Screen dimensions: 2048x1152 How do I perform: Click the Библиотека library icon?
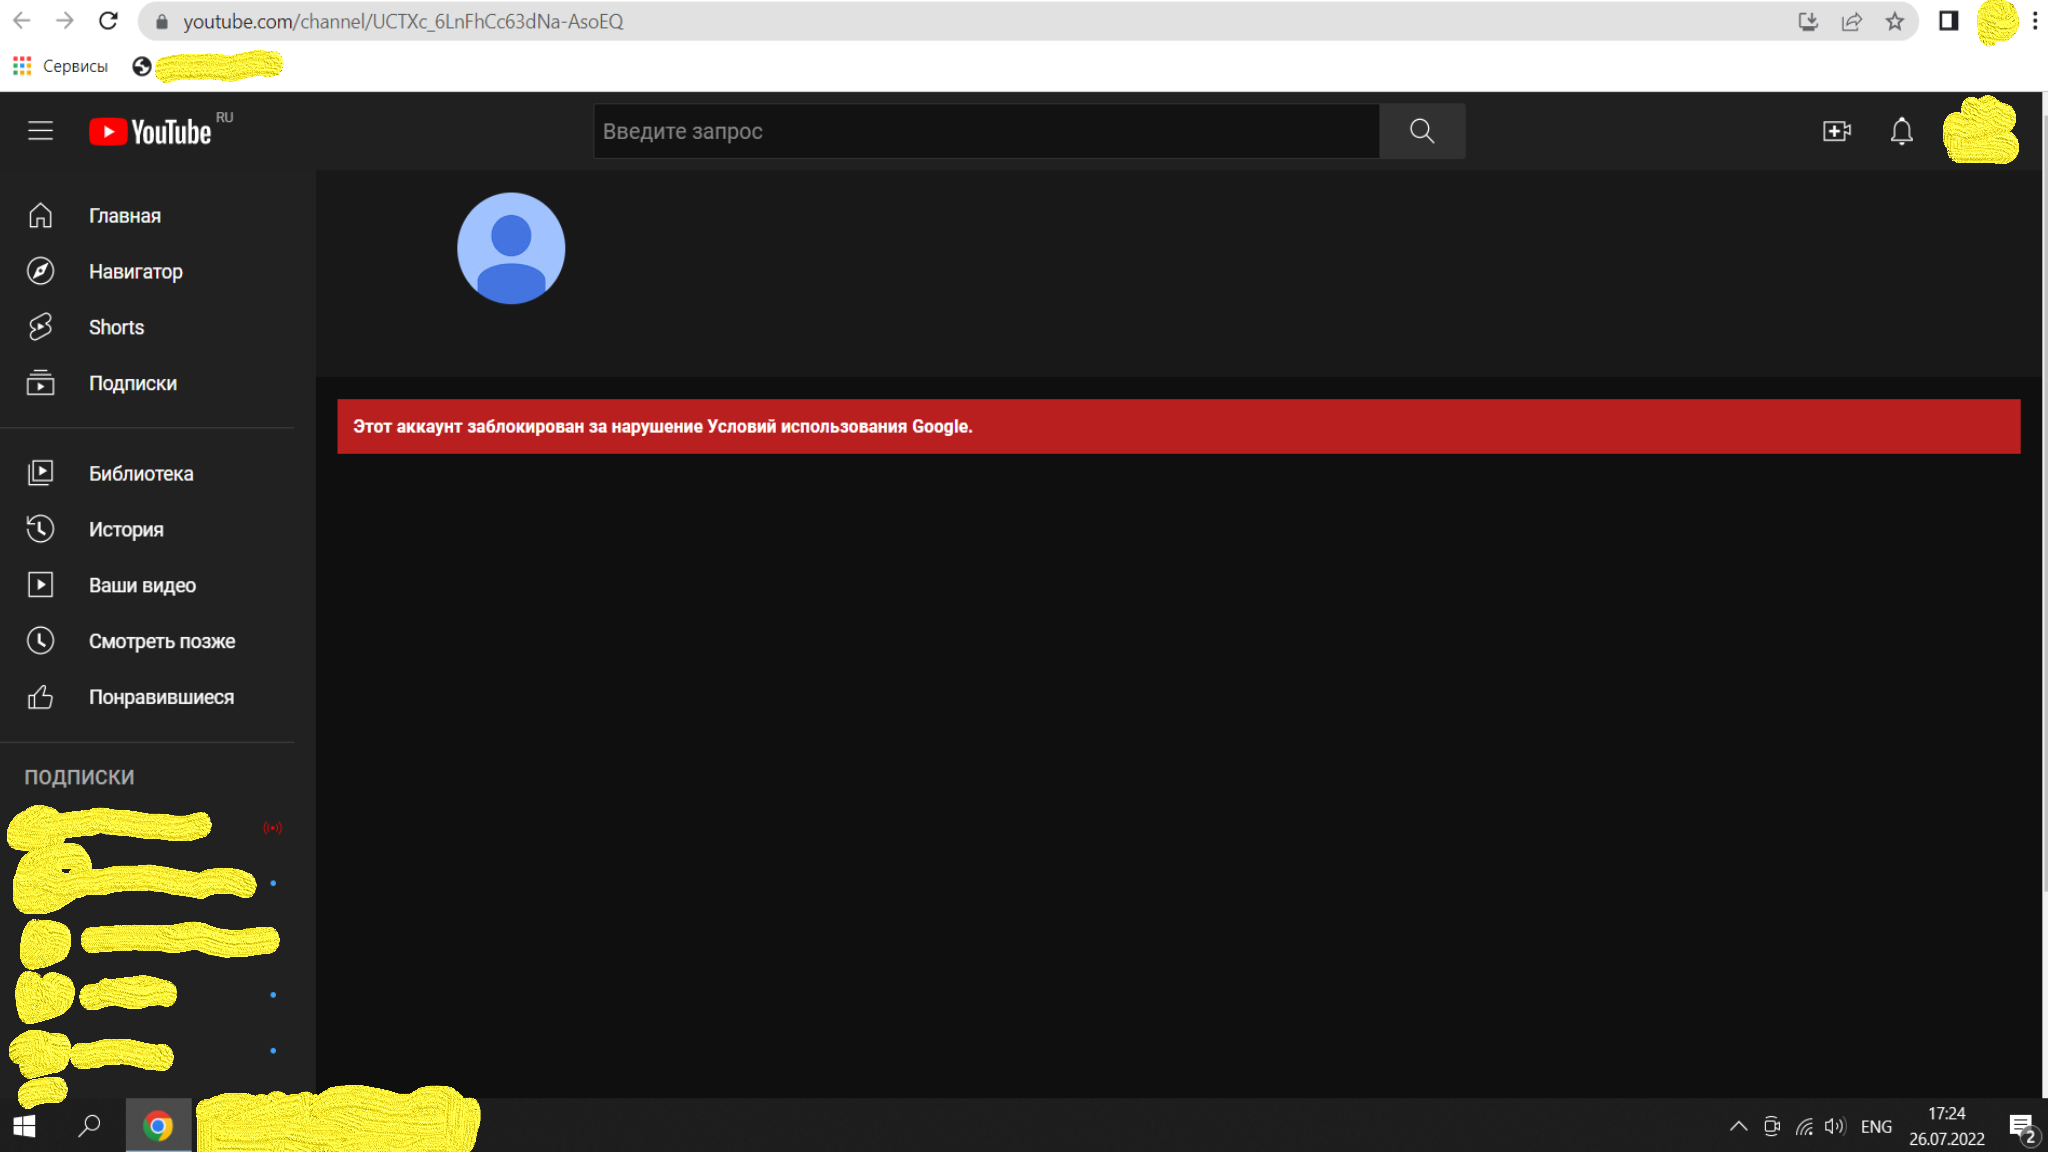coord(40,473)
